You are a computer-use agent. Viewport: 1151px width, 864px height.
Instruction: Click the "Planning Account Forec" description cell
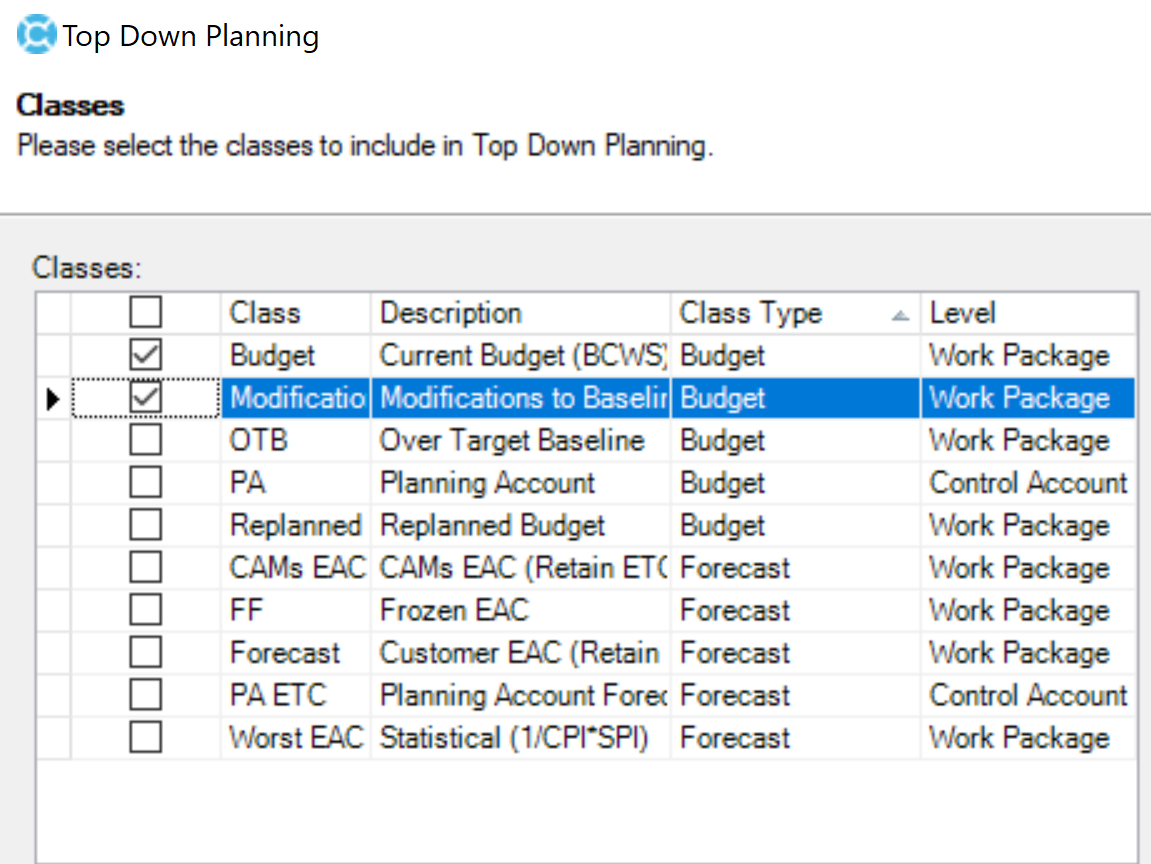click(x=520, y=695)
